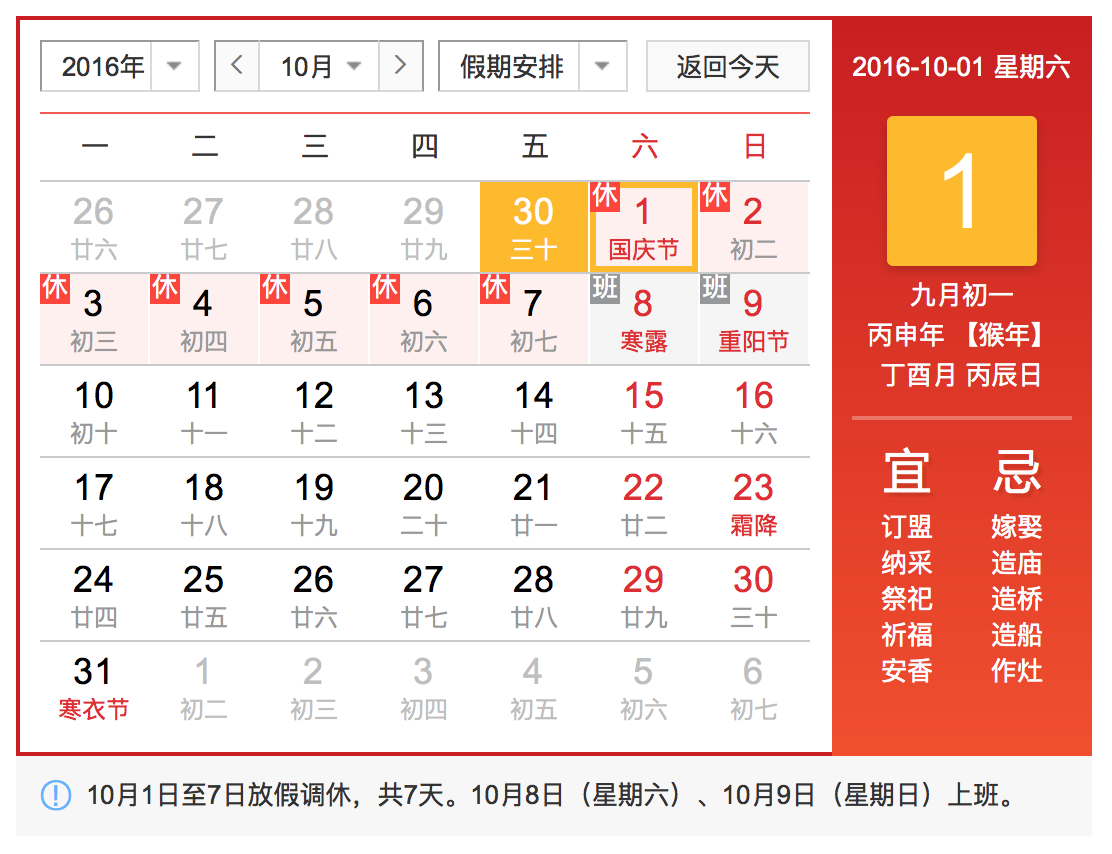This screenshot has width=1112, height=854.
Task: Select October 23 霜降 date
Action: click(x=754, y=504)
